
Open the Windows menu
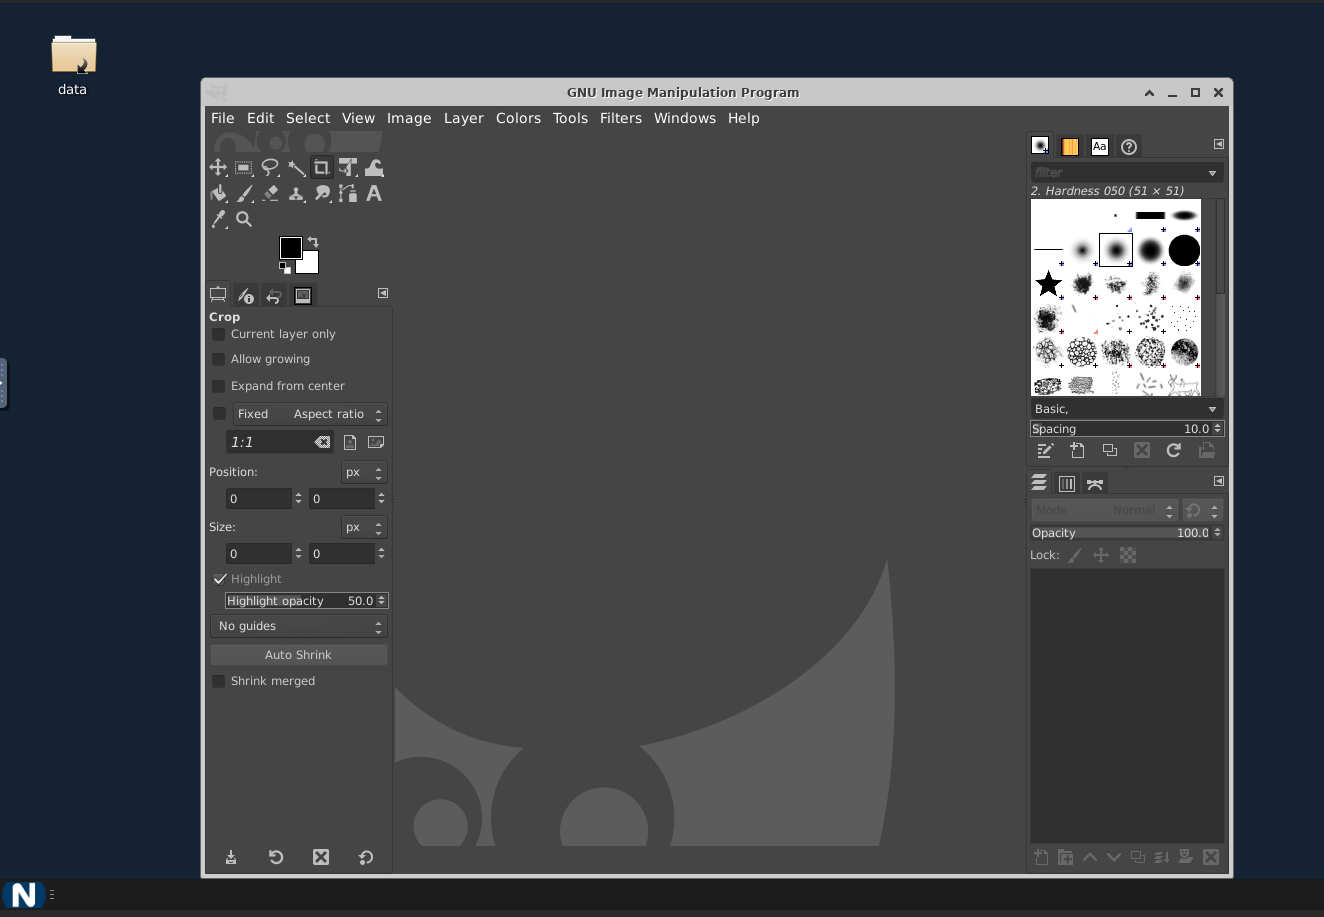coord(685,118)
